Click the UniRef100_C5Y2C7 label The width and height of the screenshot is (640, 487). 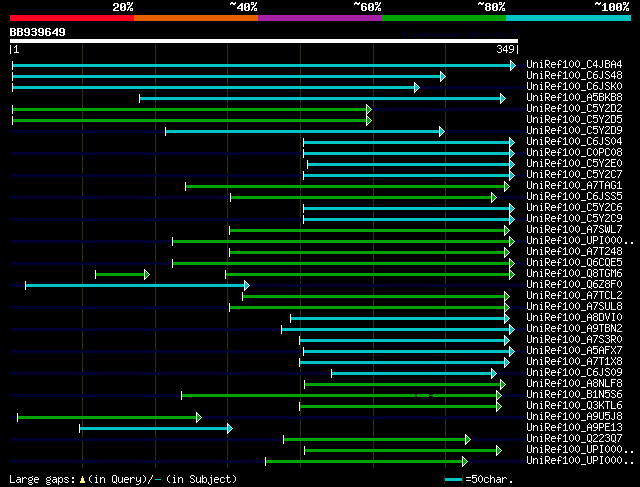click(574, 175)
